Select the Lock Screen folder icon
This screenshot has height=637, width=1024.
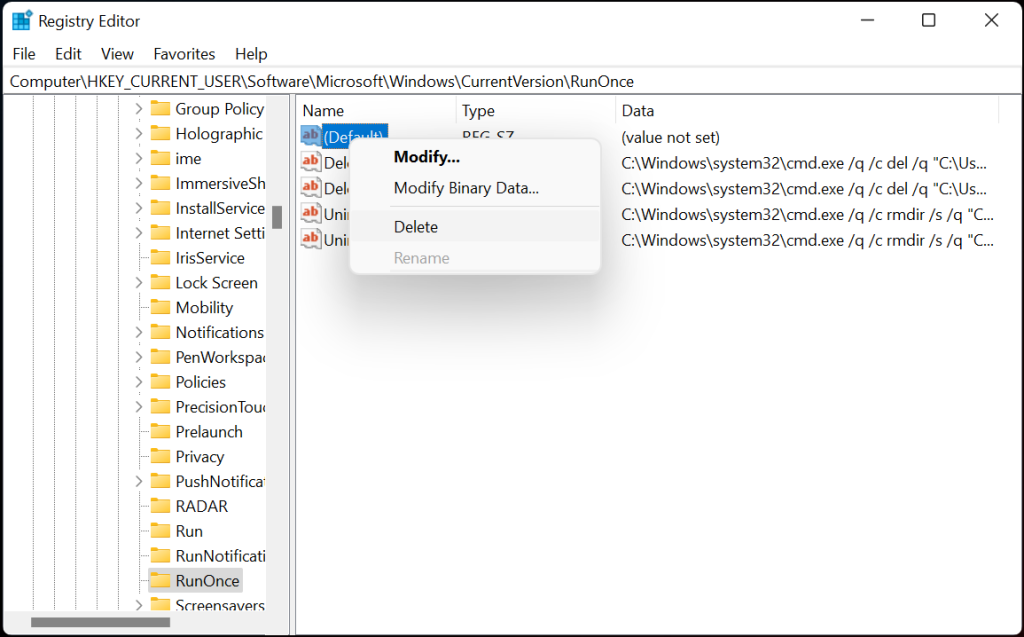pyautogui.click(x=162, y=282)
